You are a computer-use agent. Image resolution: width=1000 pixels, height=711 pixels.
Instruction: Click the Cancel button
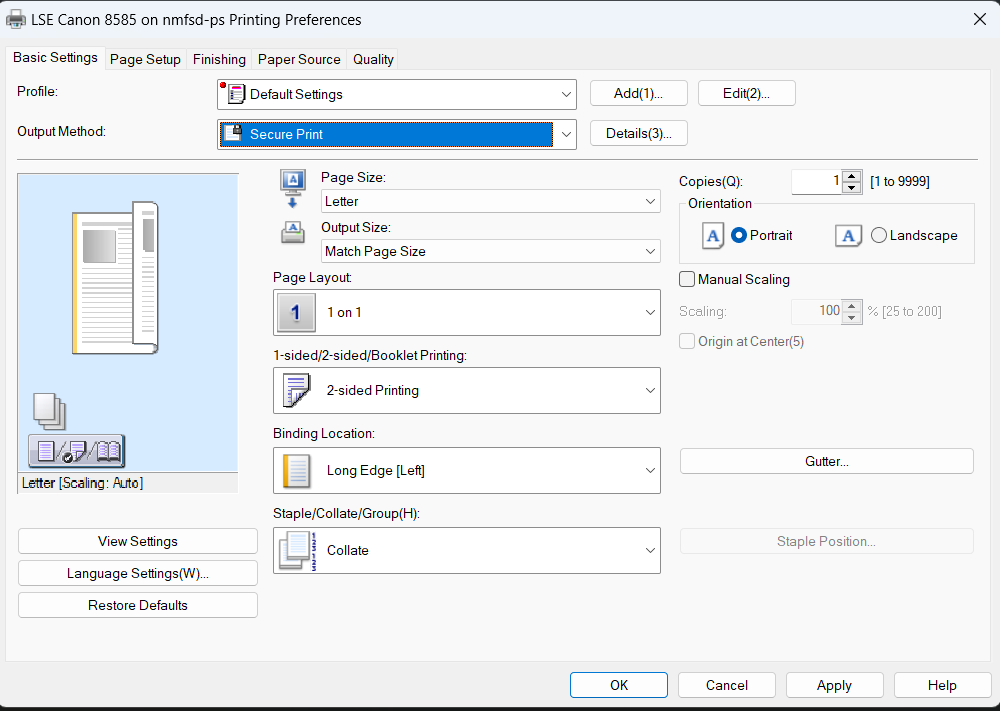(x=726, y=685)
